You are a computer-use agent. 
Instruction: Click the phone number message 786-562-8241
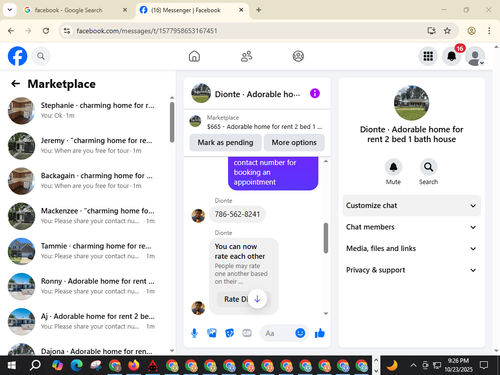point(237,214)
